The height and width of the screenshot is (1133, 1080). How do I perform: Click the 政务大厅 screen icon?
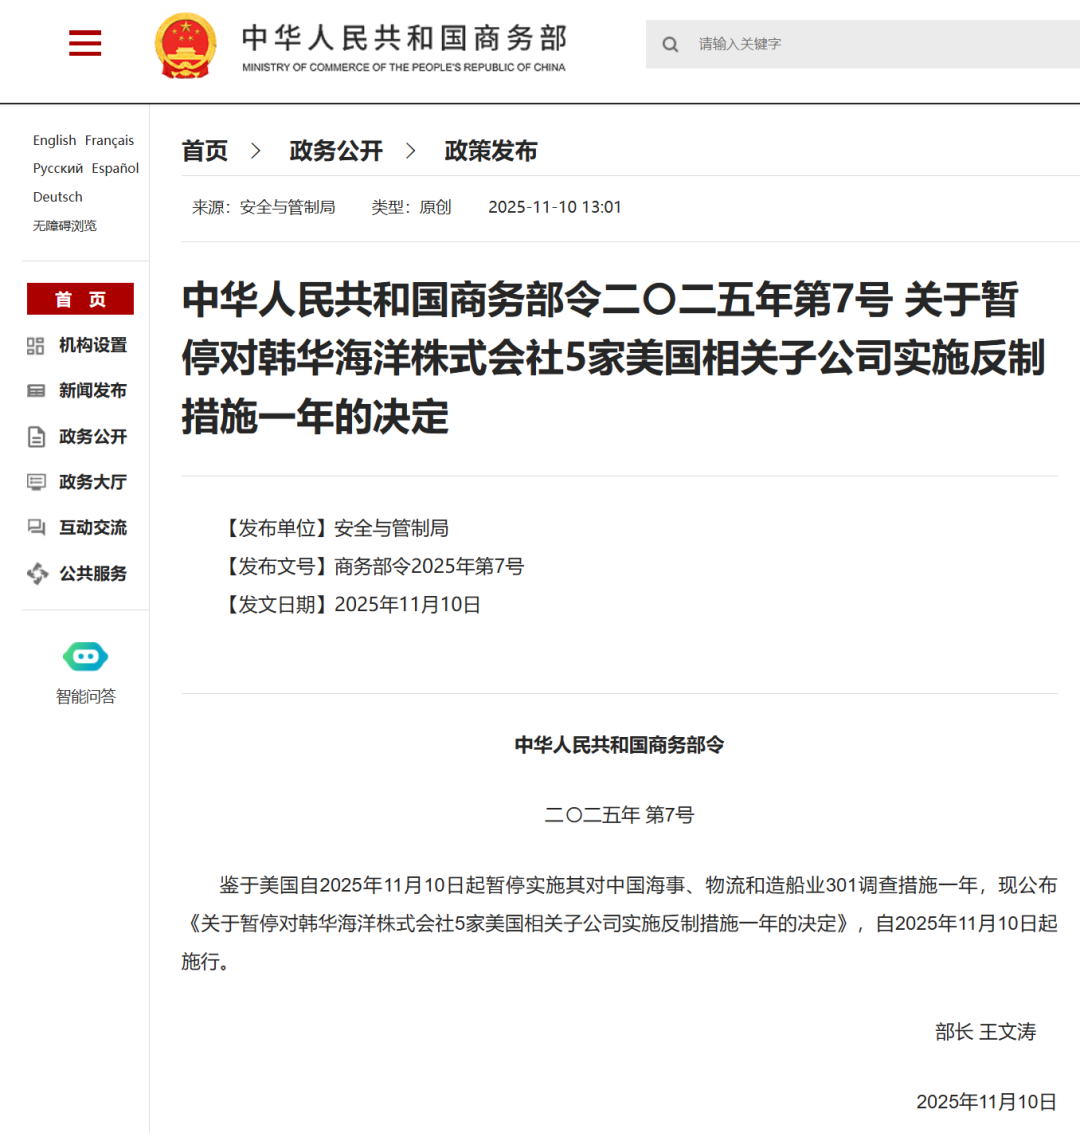[x=36, y=482]
